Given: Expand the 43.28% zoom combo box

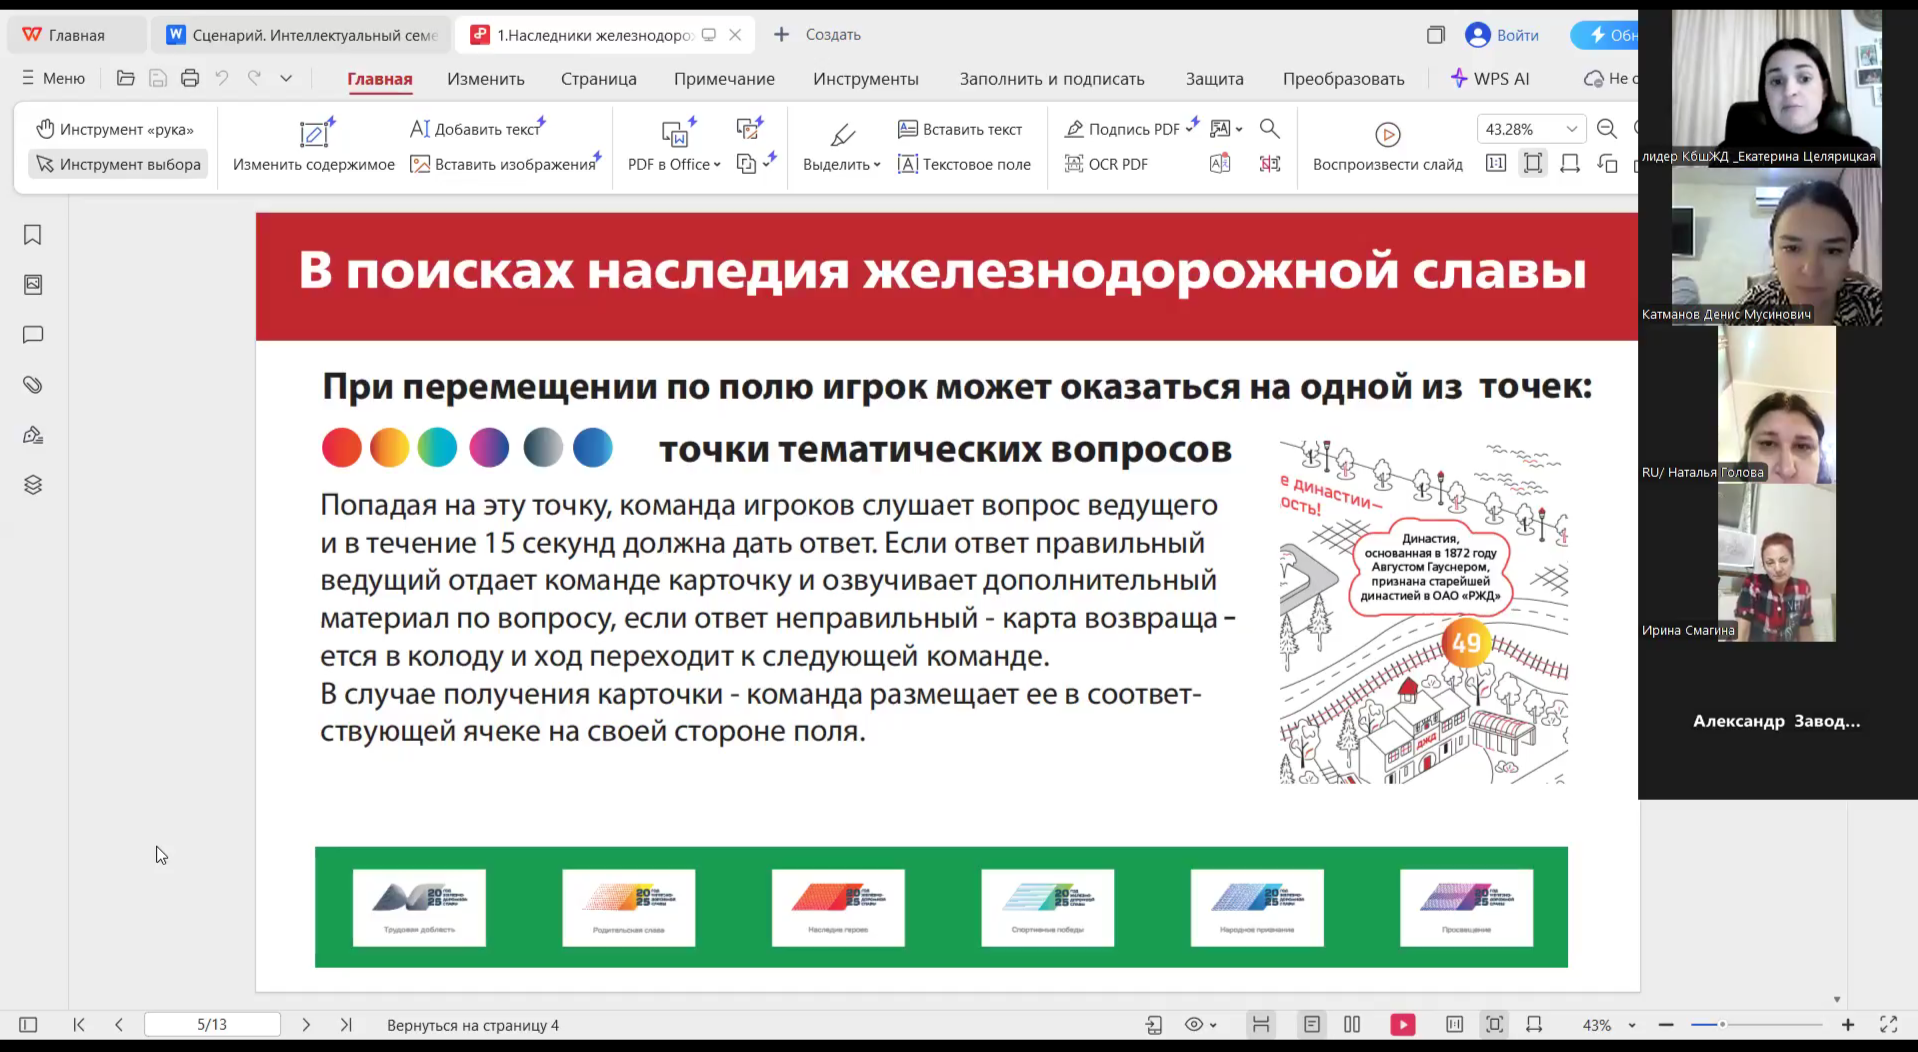Looking at the screenshot, I should pos(1571,129).
